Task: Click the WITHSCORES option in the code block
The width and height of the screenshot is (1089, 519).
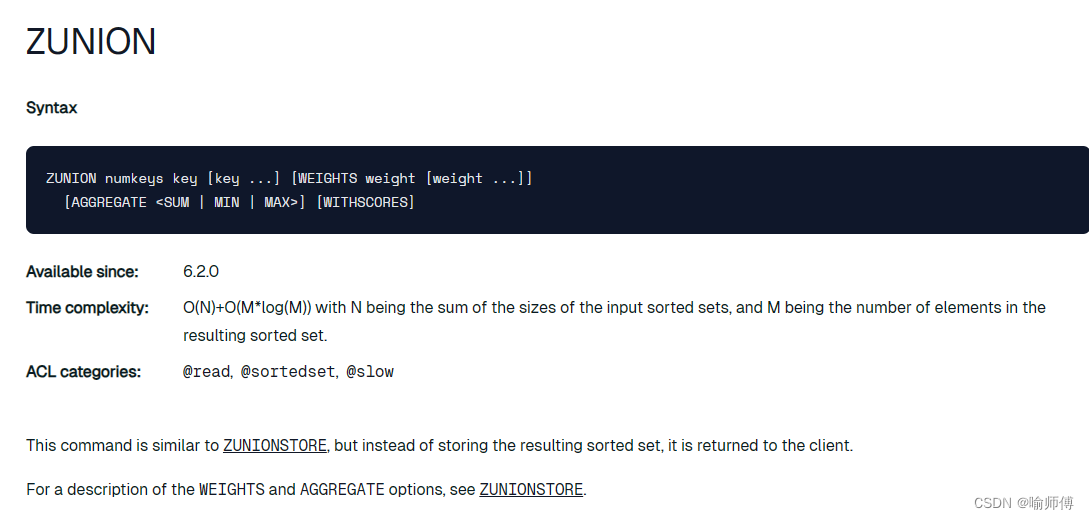Action: coord(365,203)
